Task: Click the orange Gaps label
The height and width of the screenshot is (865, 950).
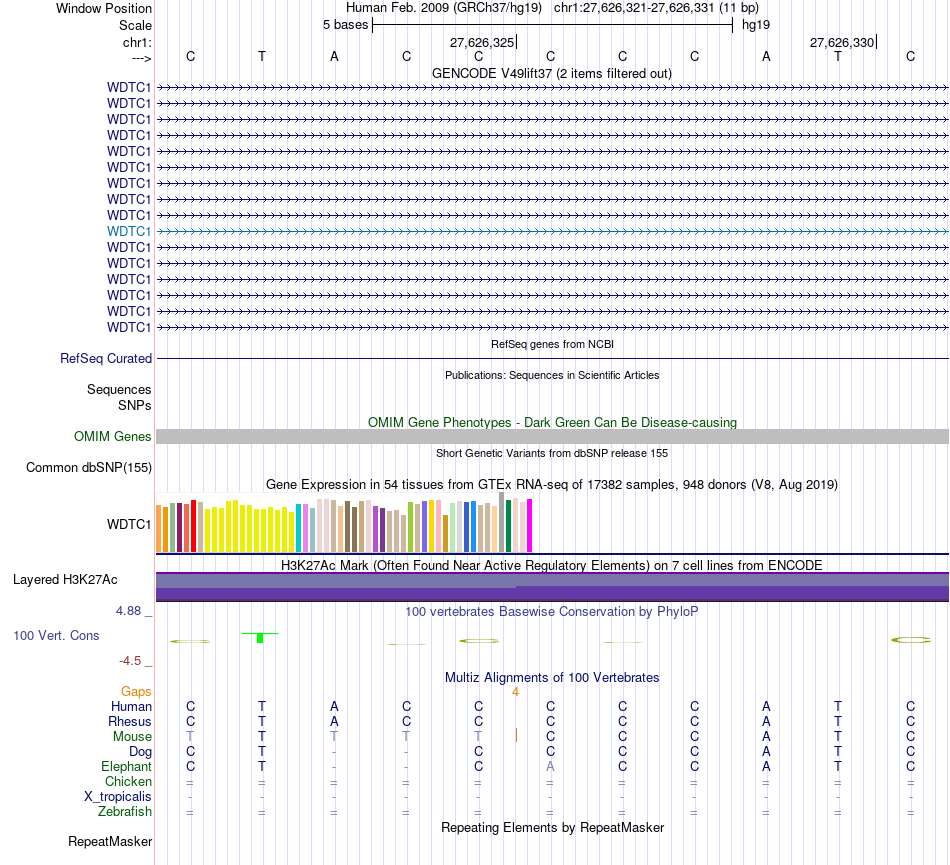Action: [x=136, y=691]
